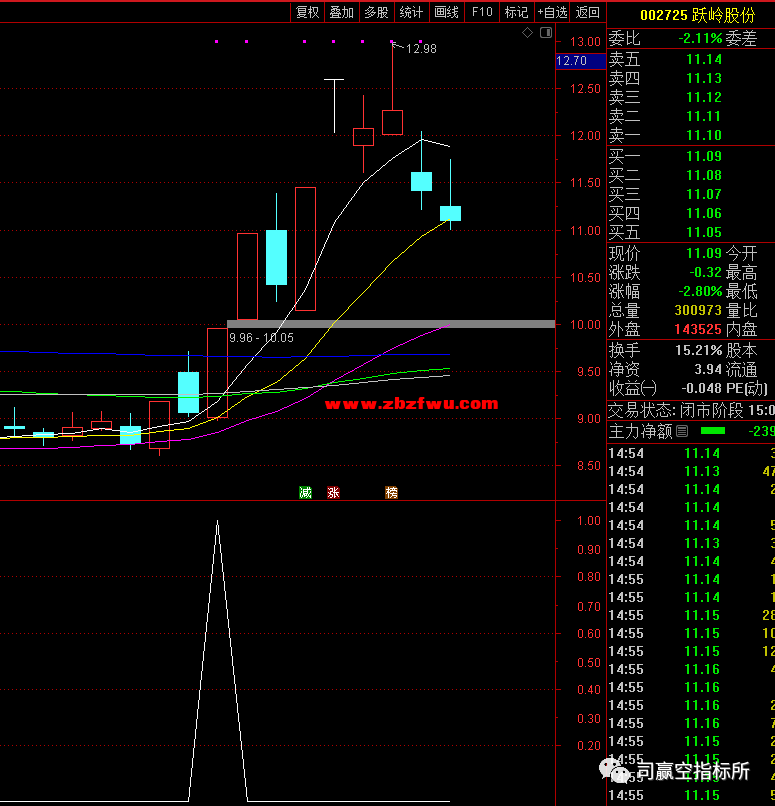Click the gray 9.96 - 10.05 gap band
This screenshot has height=806, width=775.
390,324
